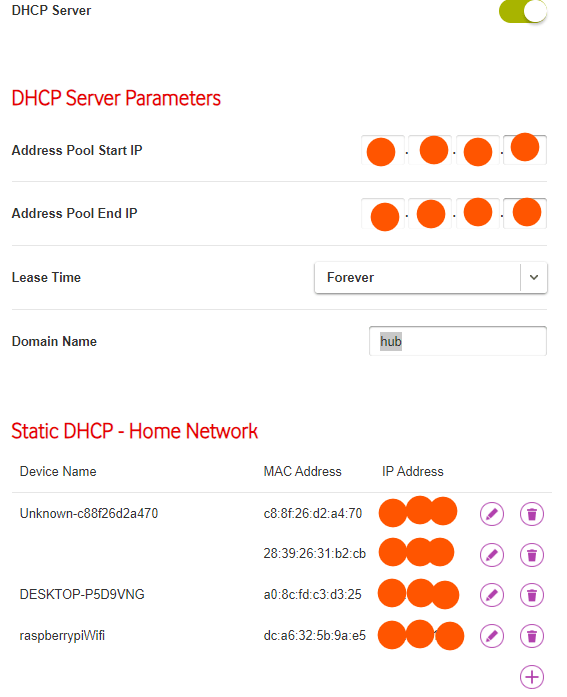This screenshot has height=697, width=567.
Task: Click the first octet of Pool End IP
Action: tap(383, 214)
